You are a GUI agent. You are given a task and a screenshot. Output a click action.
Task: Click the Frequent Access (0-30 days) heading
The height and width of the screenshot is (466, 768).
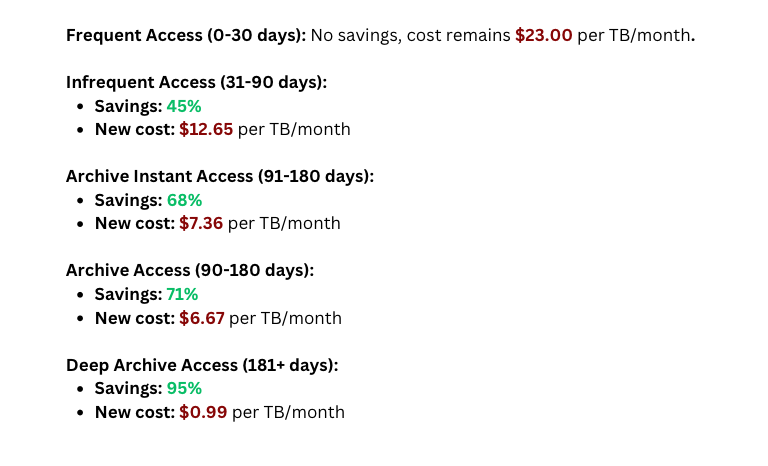point(186,36)
